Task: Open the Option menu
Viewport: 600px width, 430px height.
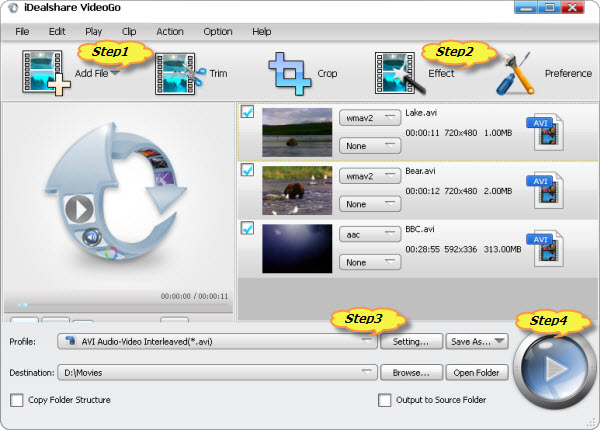Action: coord(218,31)
